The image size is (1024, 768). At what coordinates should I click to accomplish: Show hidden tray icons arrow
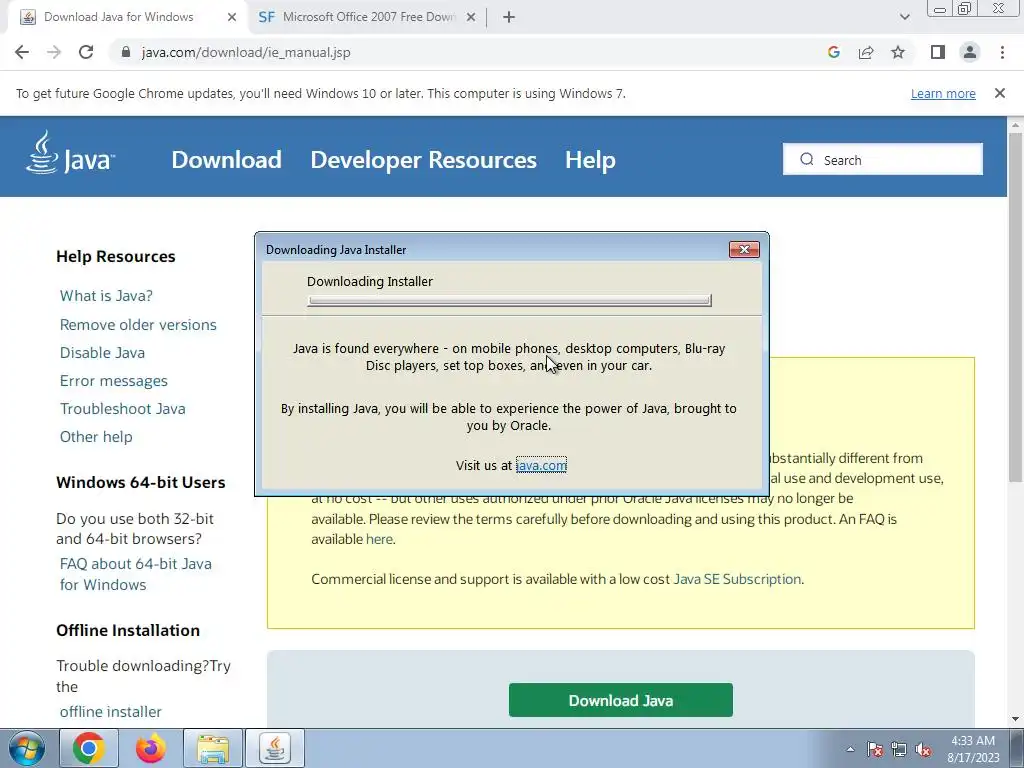pos(850,749)
